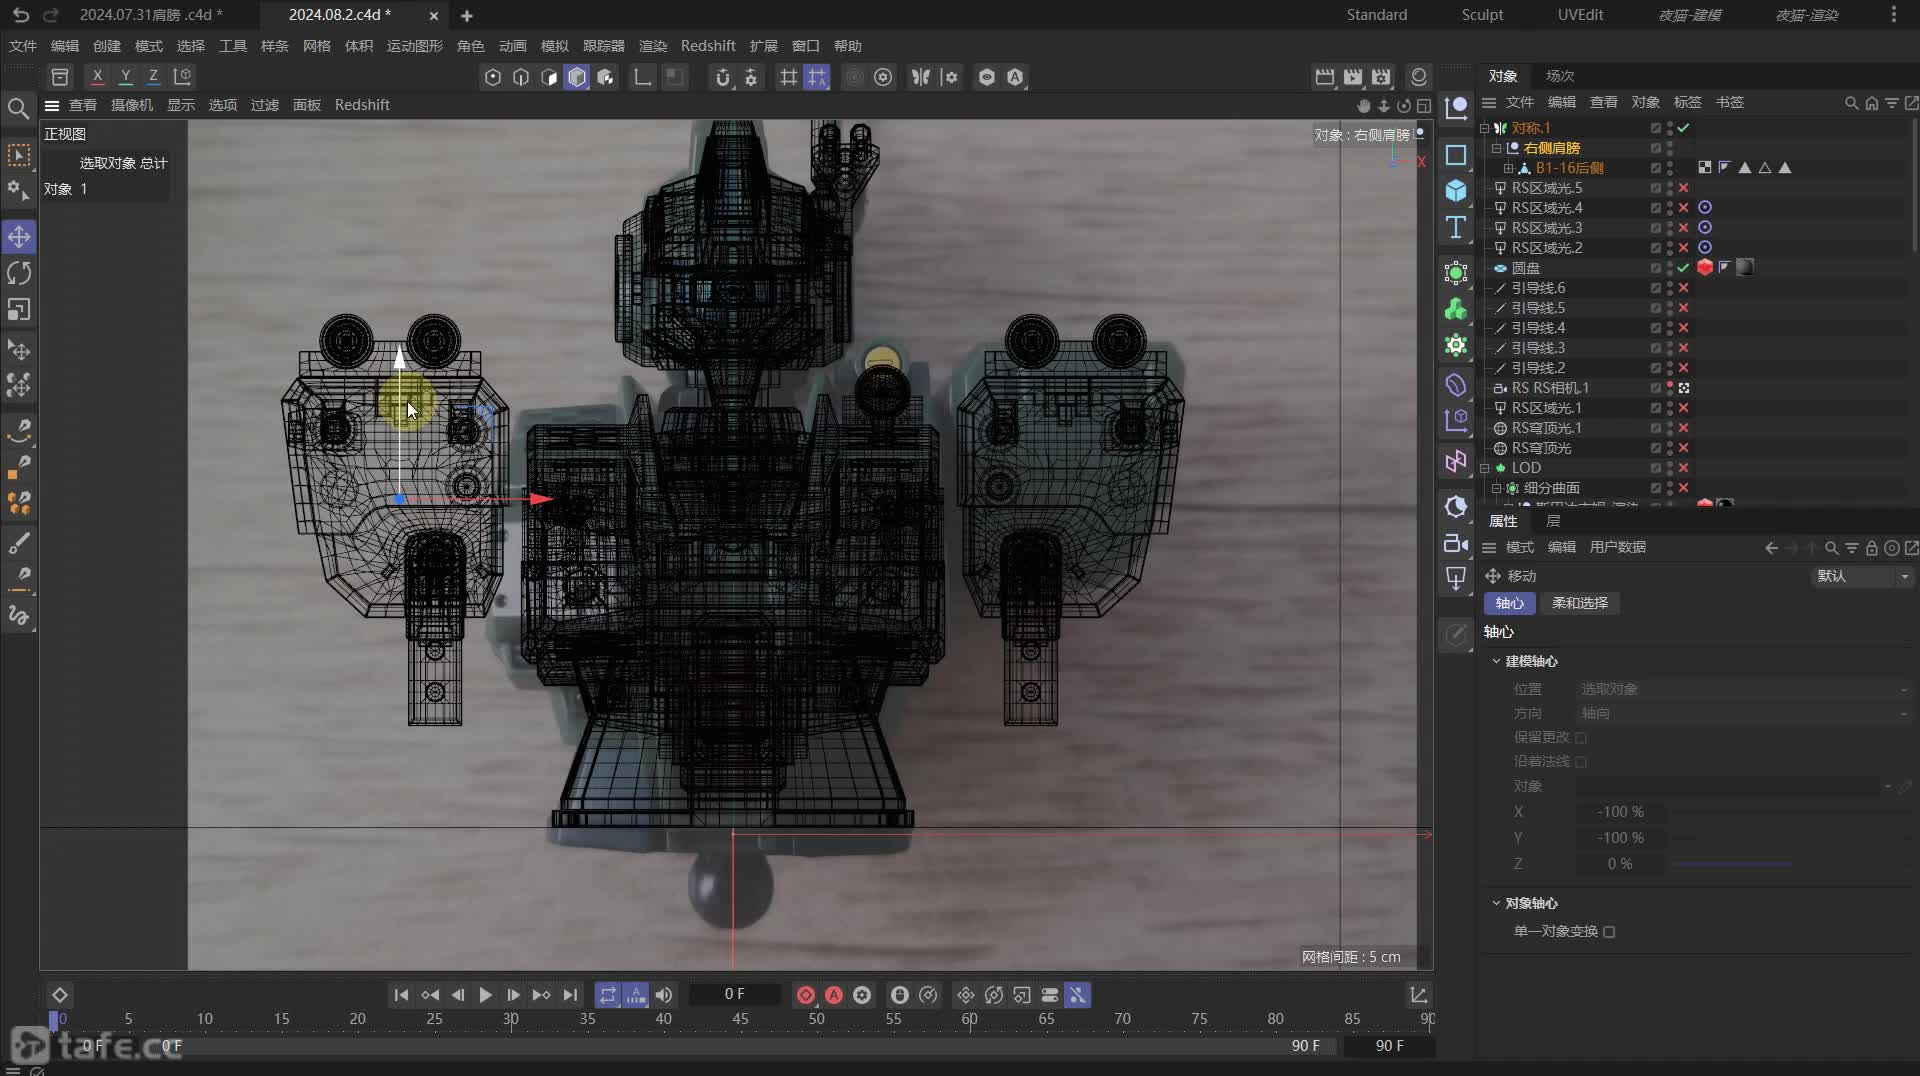Collapse the 对称.1 tree node
The height and width of the screenshot is (1076, 1920).
click(x=1485, y=128)
